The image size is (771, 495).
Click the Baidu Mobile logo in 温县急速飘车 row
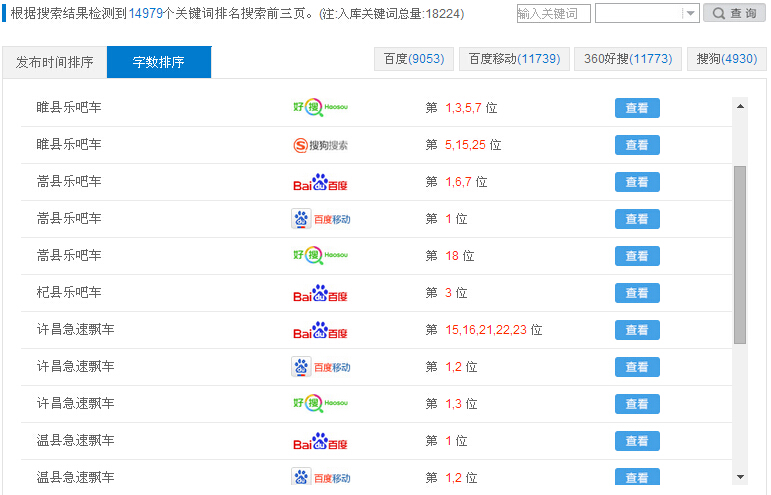321,477
